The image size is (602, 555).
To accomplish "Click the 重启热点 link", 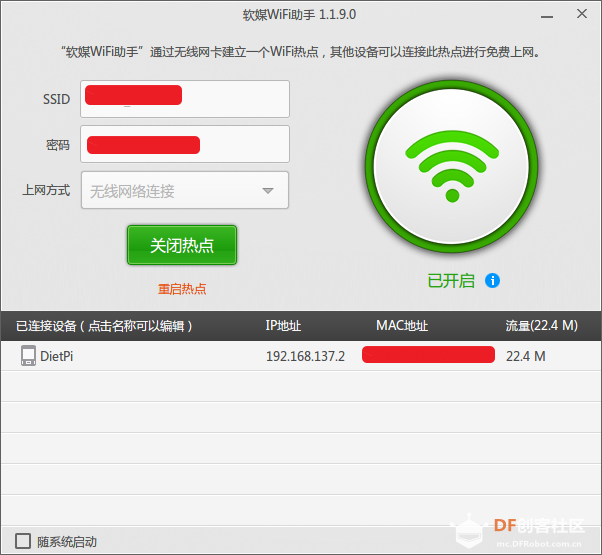I will (182, 289).
